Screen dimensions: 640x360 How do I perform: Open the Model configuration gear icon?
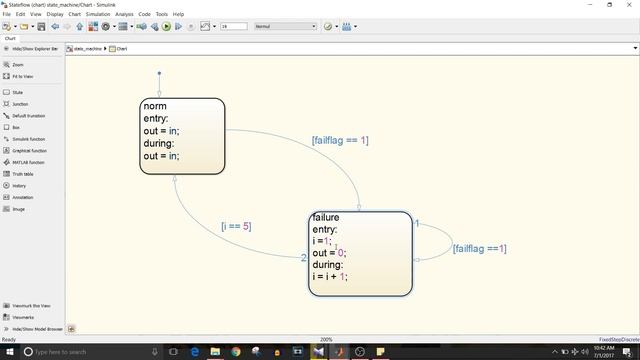[x=106, y=27]
